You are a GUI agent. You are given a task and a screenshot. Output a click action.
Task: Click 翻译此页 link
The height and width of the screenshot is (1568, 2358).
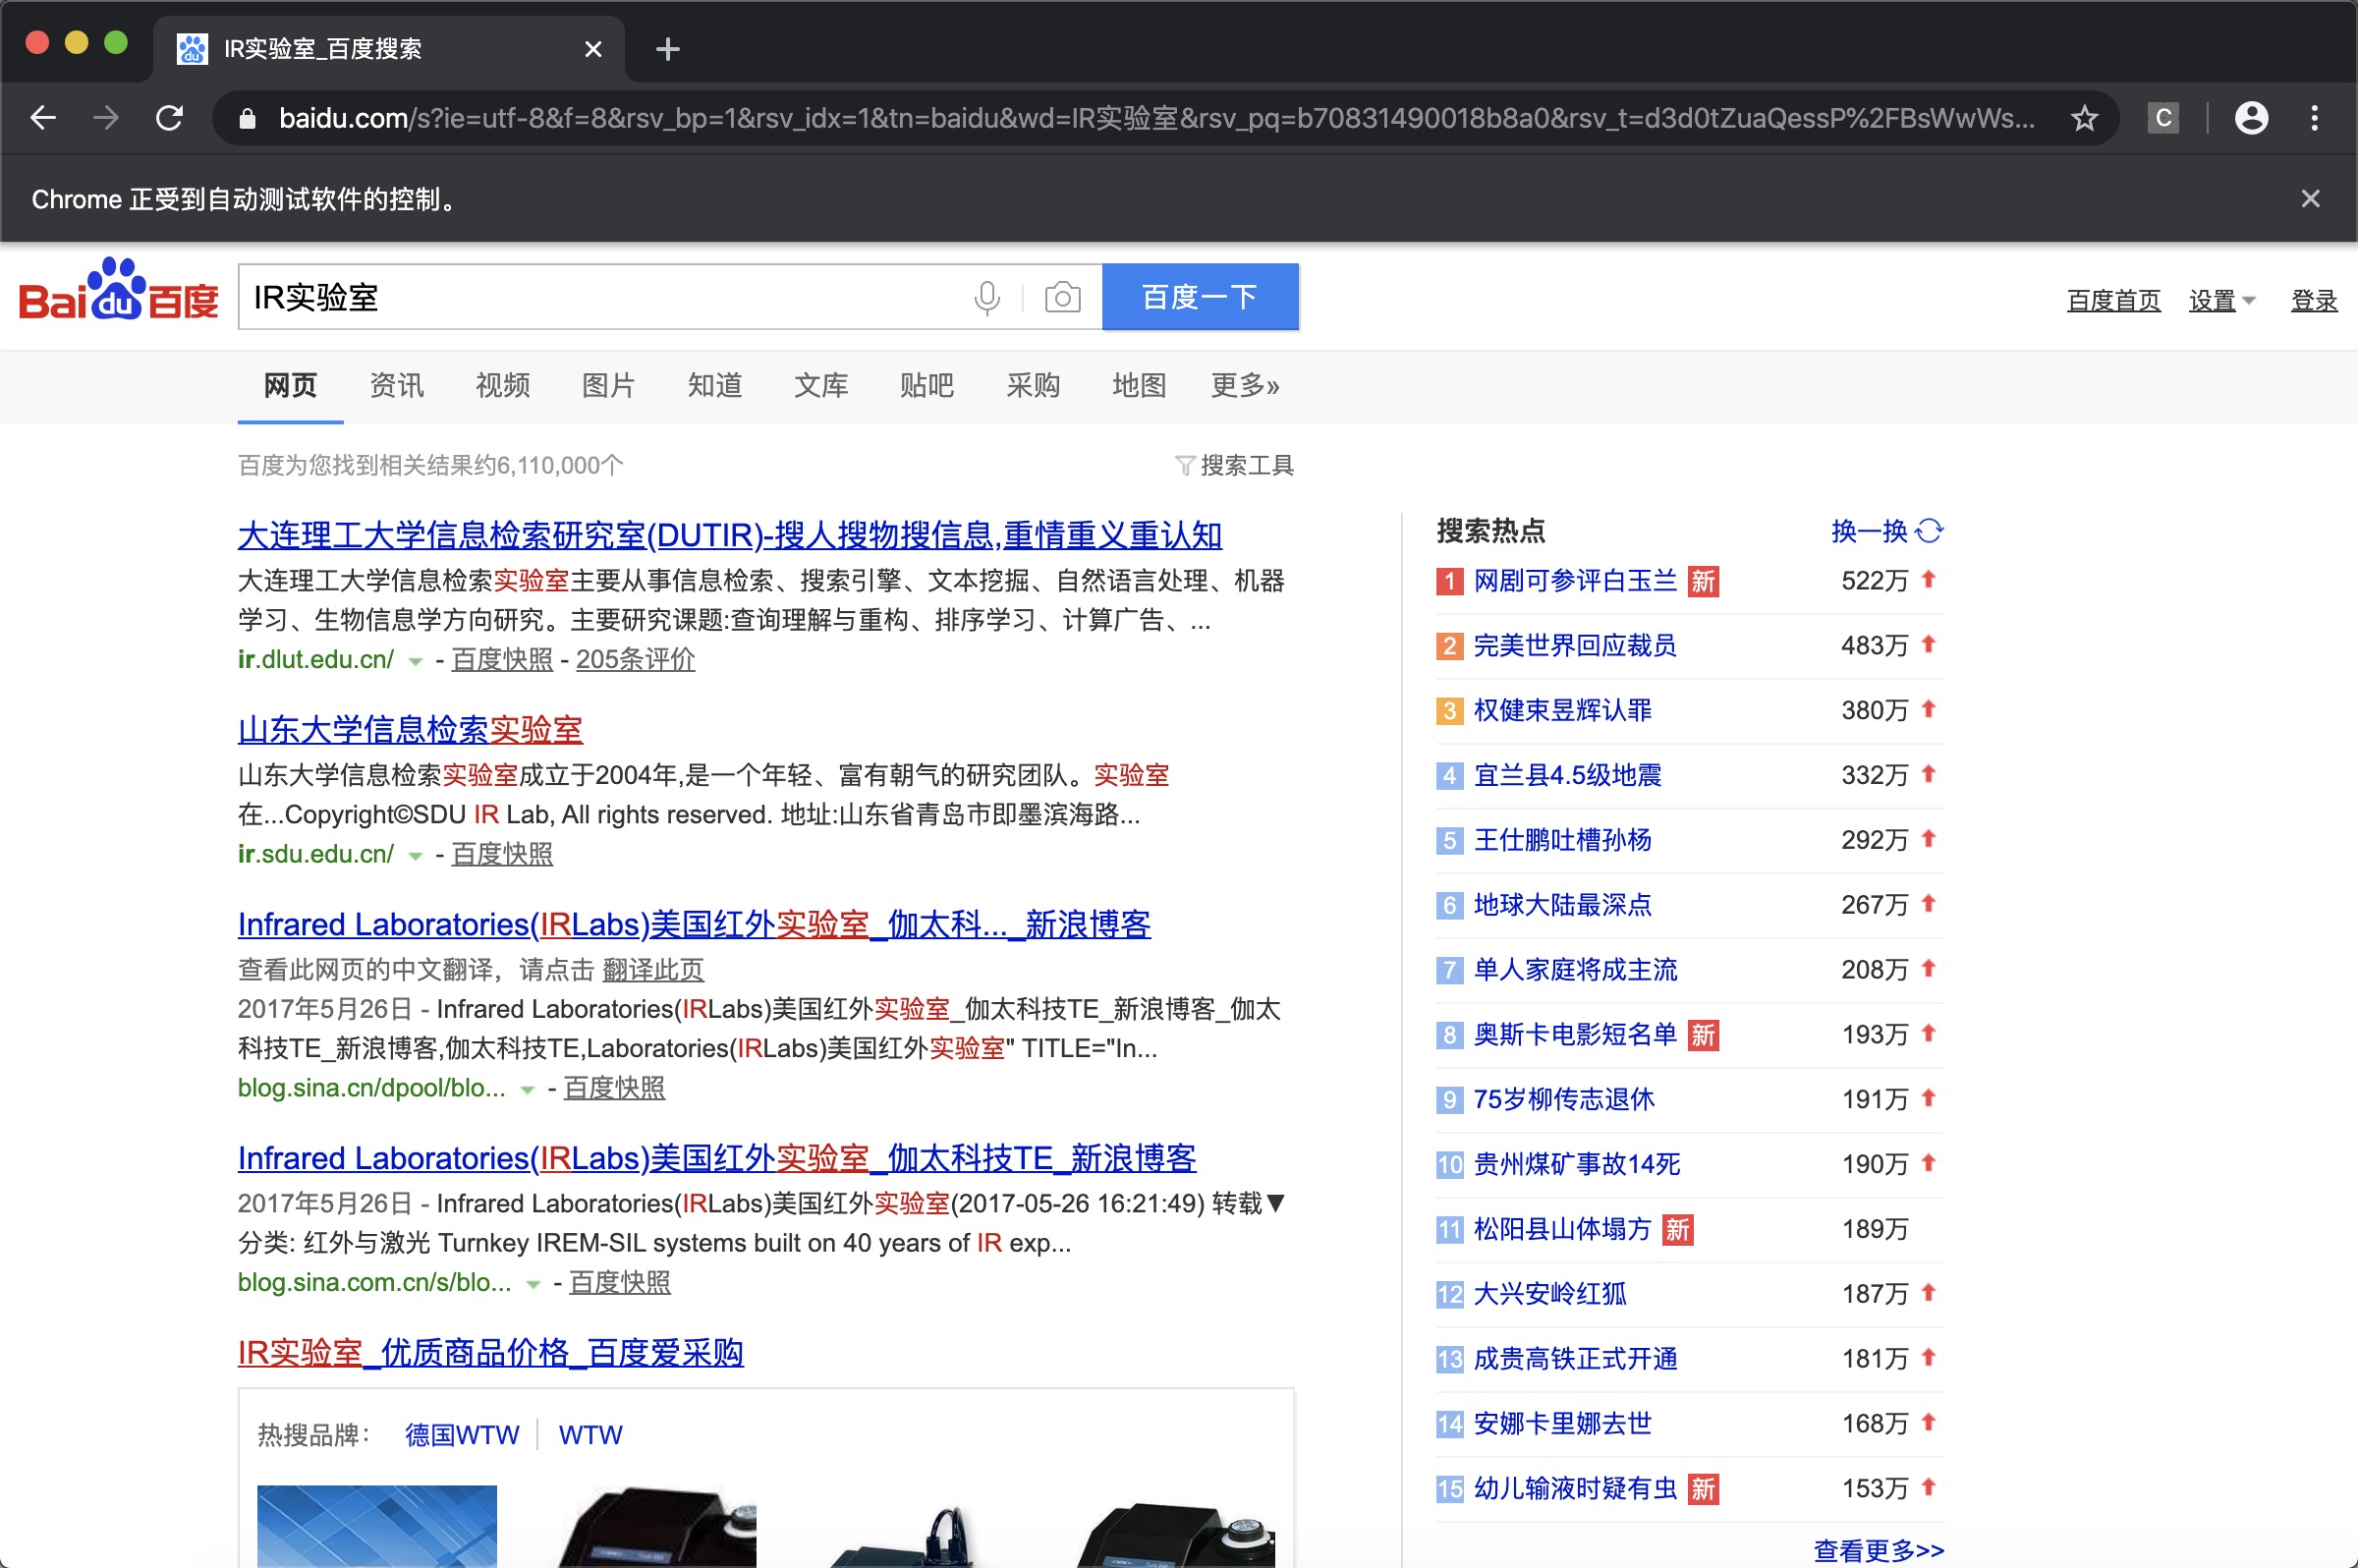653,970
